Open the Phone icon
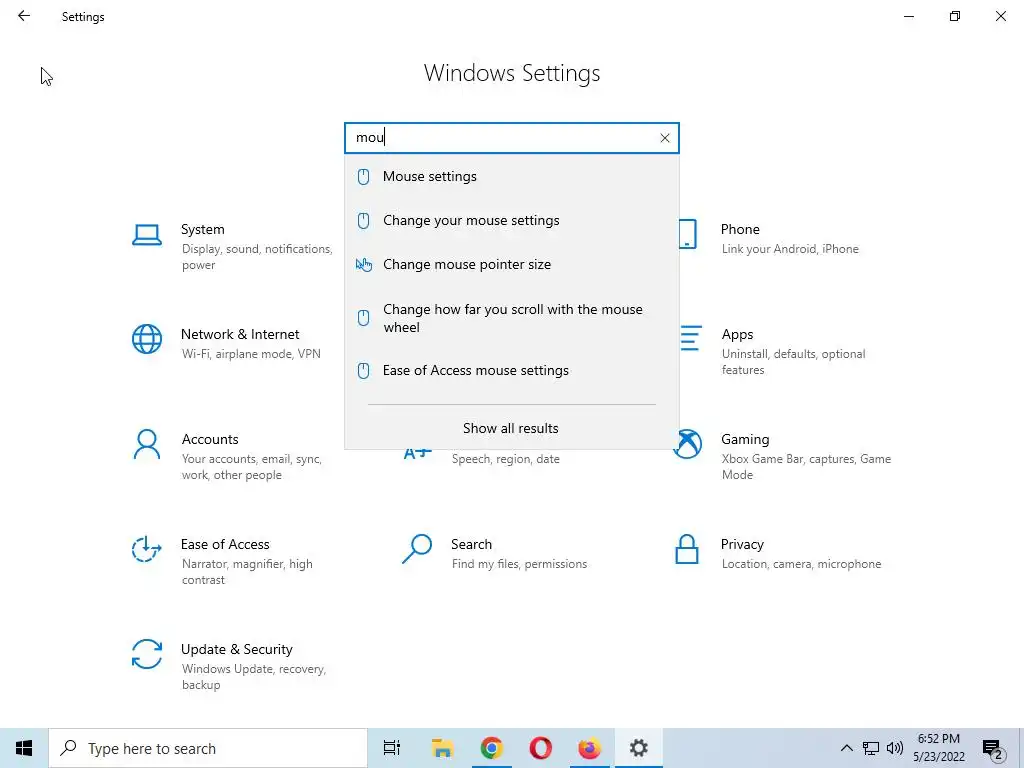 pos(688,234)
